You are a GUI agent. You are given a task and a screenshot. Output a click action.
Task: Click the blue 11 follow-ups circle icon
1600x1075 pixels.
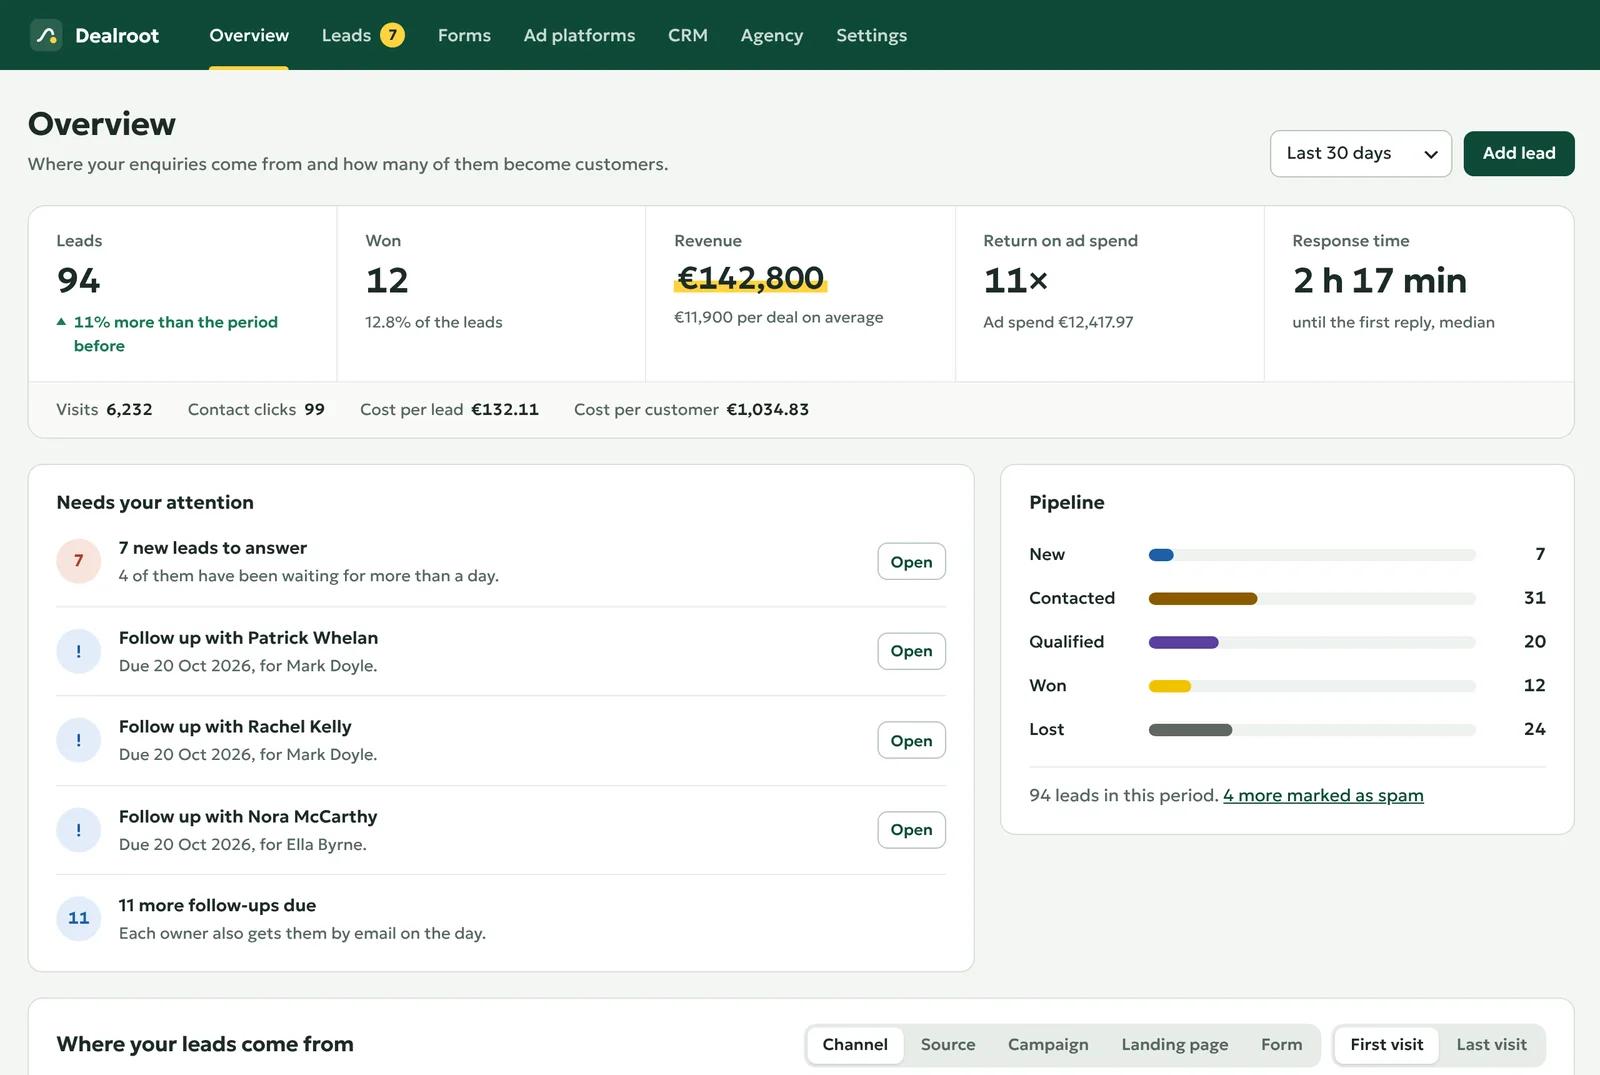79,918
